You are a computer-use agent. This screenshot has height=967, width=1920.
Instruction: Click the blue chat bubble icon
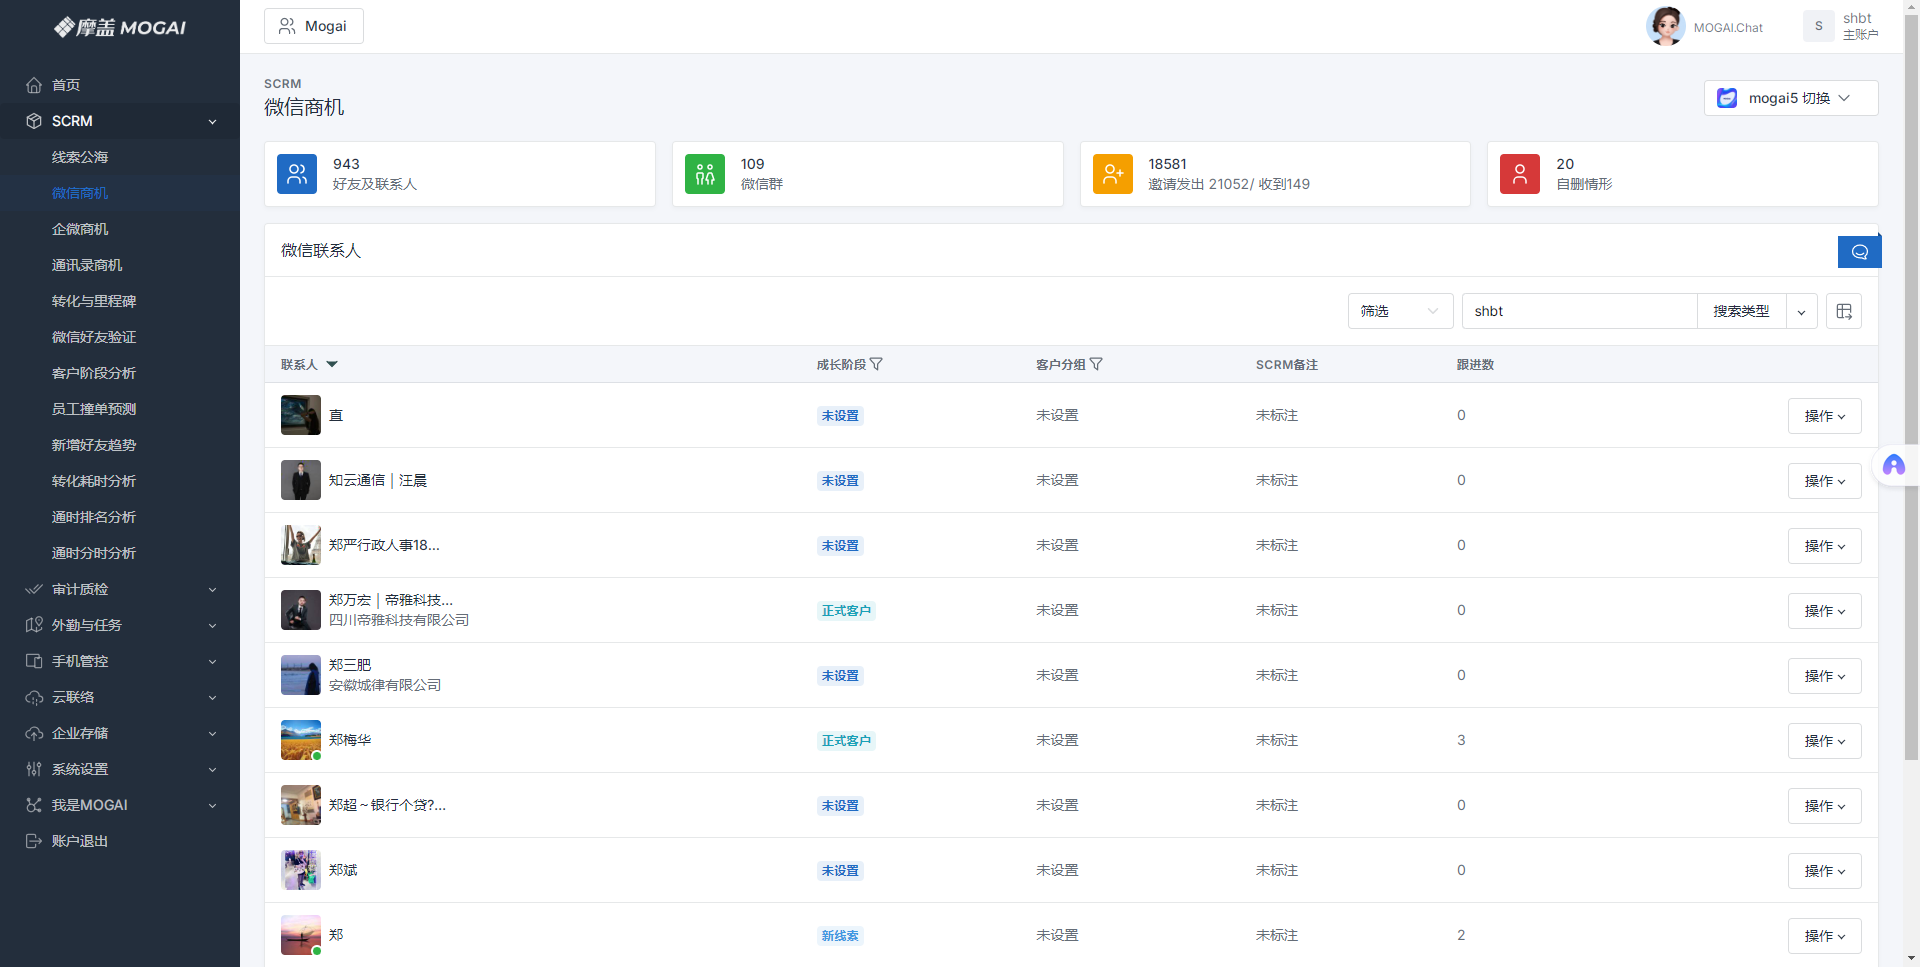coord(1859,252)
